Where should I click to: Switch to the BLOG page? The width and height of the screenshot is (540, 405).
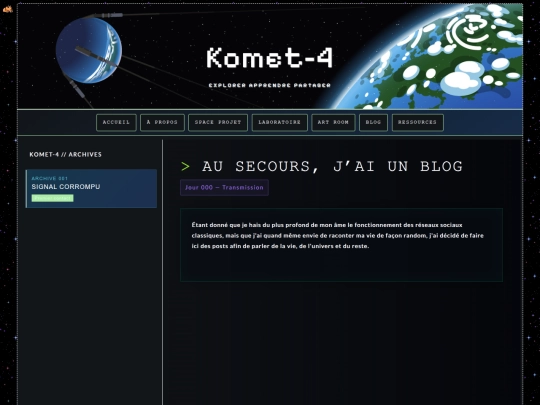(373, 123)
